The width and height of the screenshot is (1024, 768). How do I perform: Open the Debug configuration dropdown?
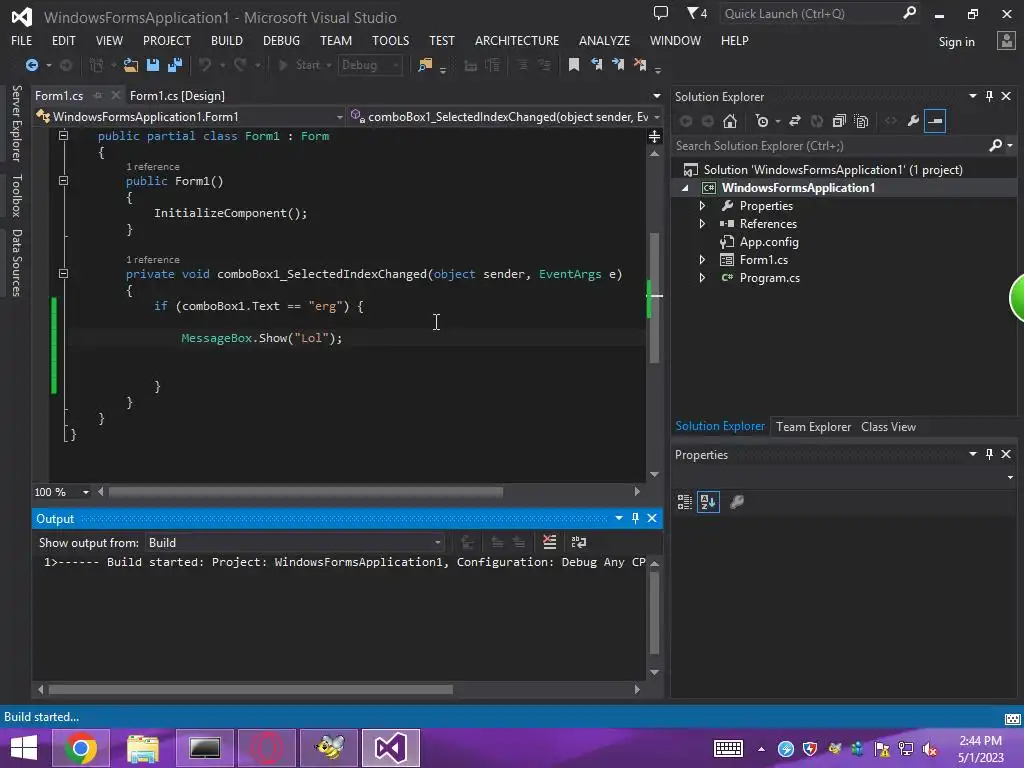click(x=370, y=65)
